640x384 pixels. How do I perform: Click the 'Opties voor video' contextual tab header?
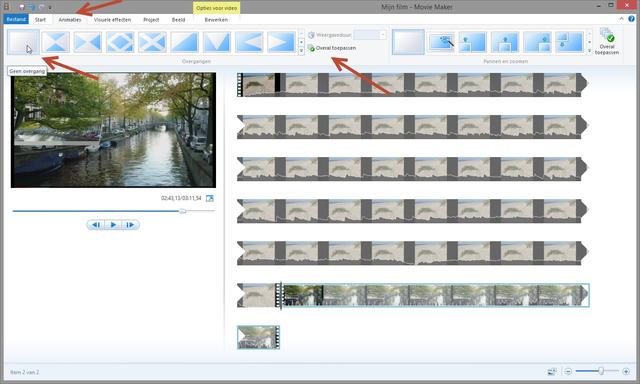click(x=216, y=8)
